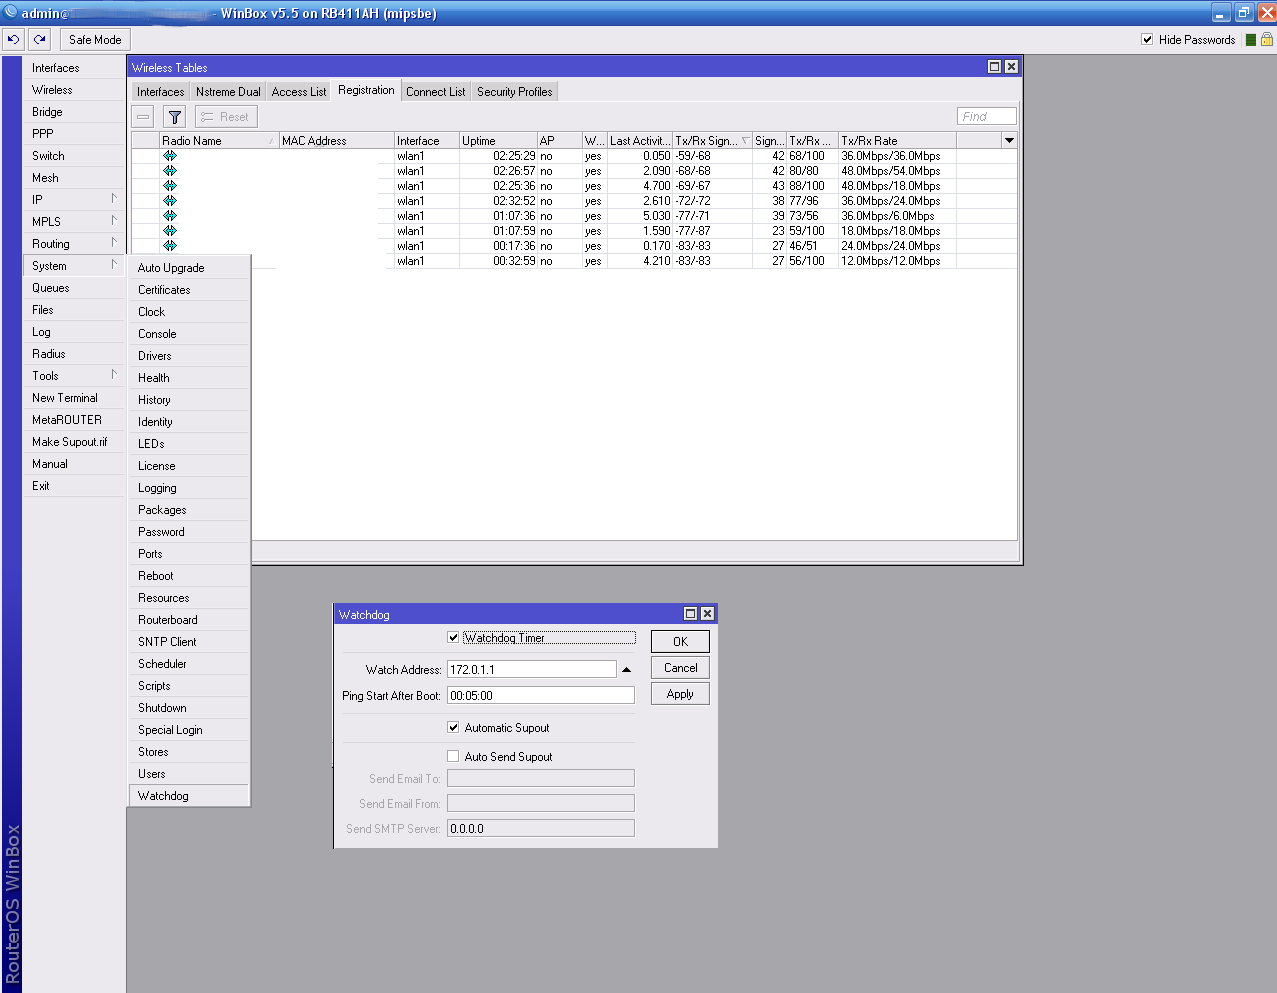
Task: Click the remove (minus) toolbar icon
Action: (x=144, y=117)
